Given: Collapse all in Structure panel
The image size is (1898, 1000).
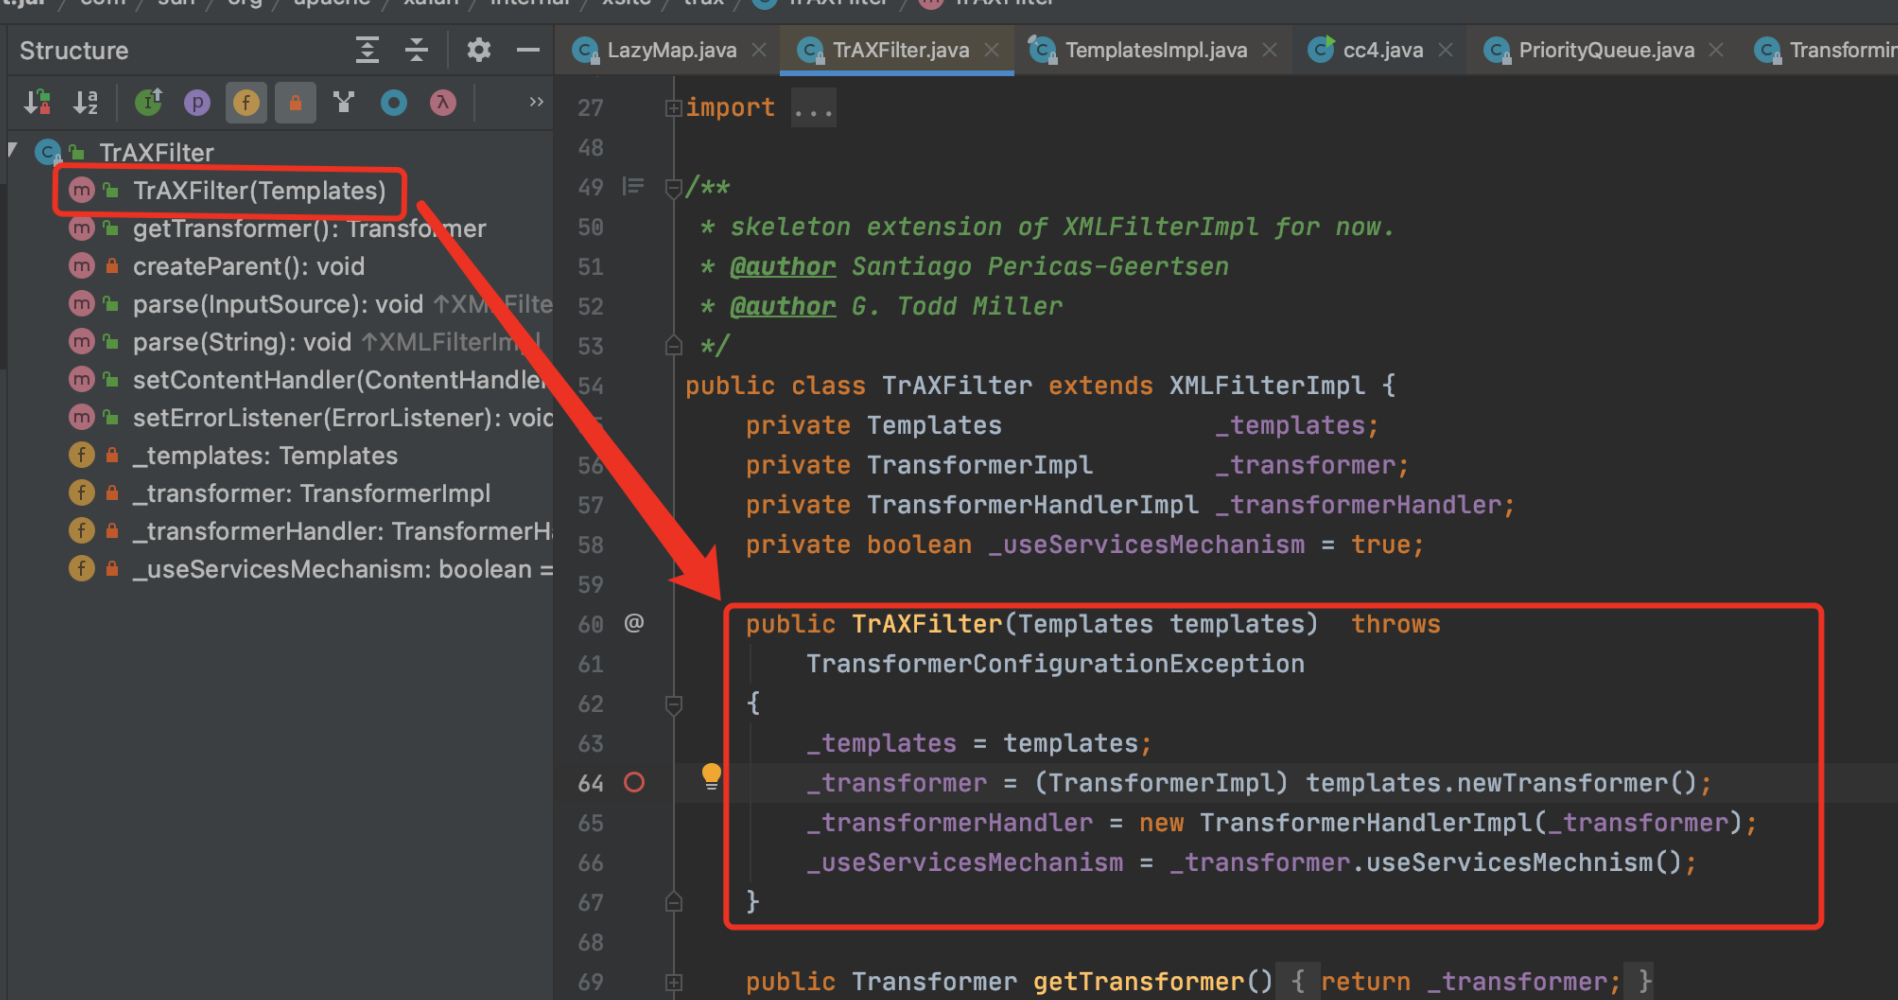Looking at the screenshot, I should [416, 50].
